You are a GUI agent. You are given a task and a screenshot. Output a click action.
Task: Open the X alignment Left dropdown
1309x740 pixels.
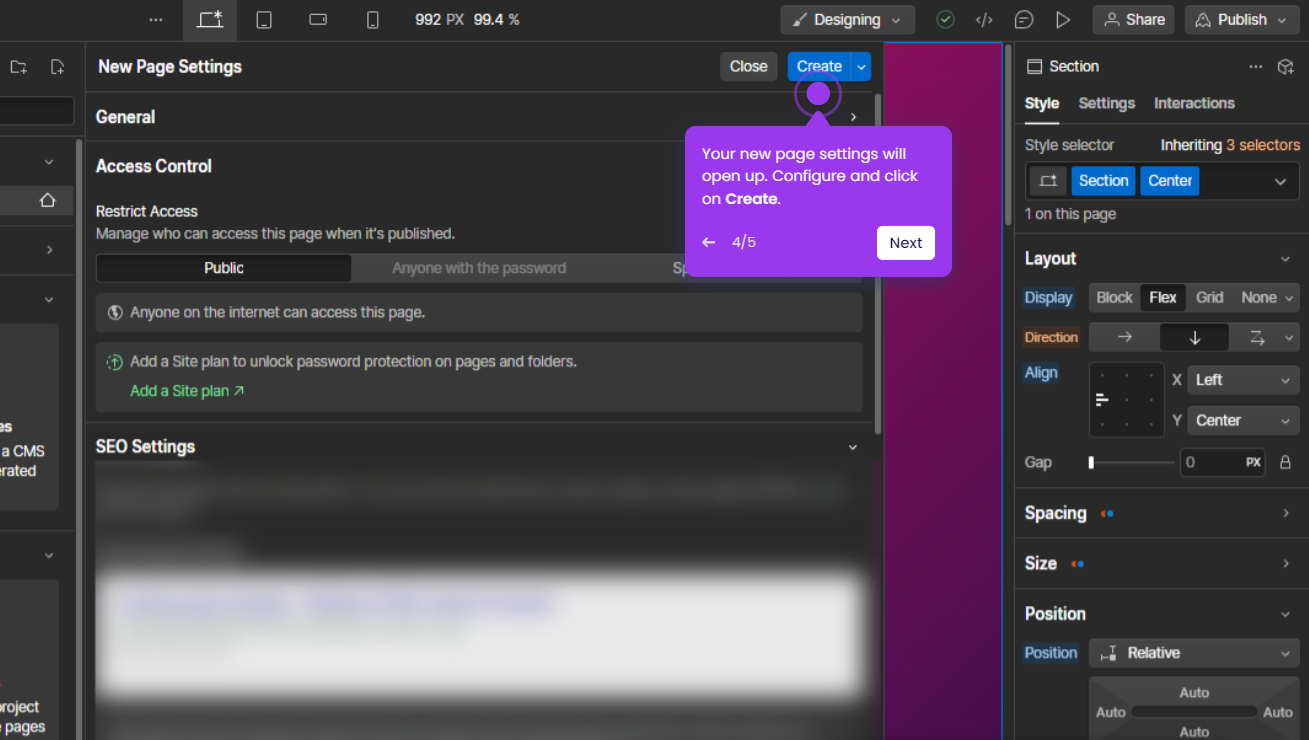click(1242, 380)
